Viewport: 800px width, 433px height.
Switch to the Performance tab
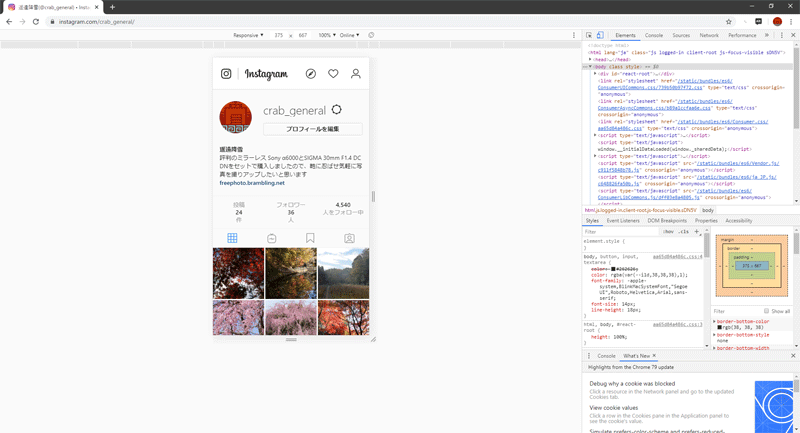(x=742, y=35)
